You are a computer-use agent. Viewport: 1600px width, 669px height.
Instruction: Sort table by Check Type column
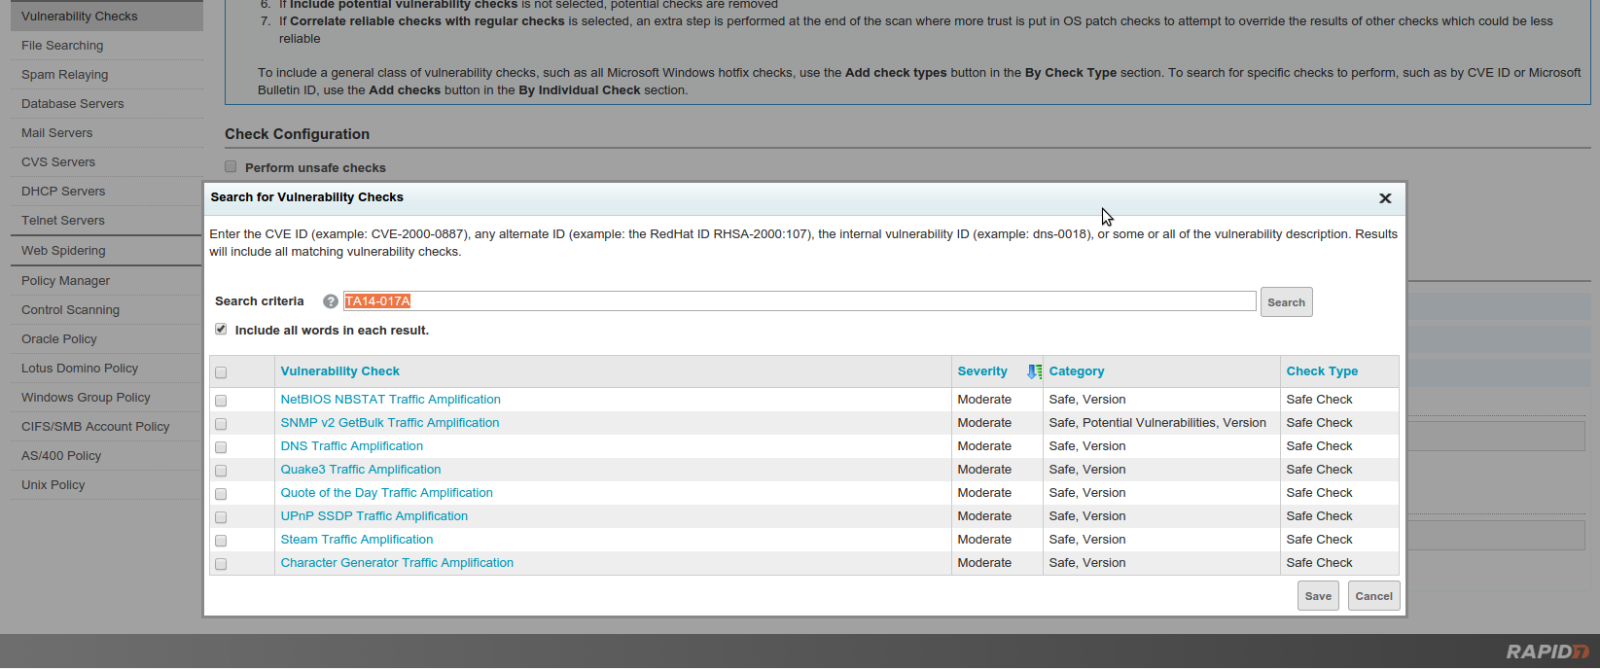click(x=1321, y=371)
